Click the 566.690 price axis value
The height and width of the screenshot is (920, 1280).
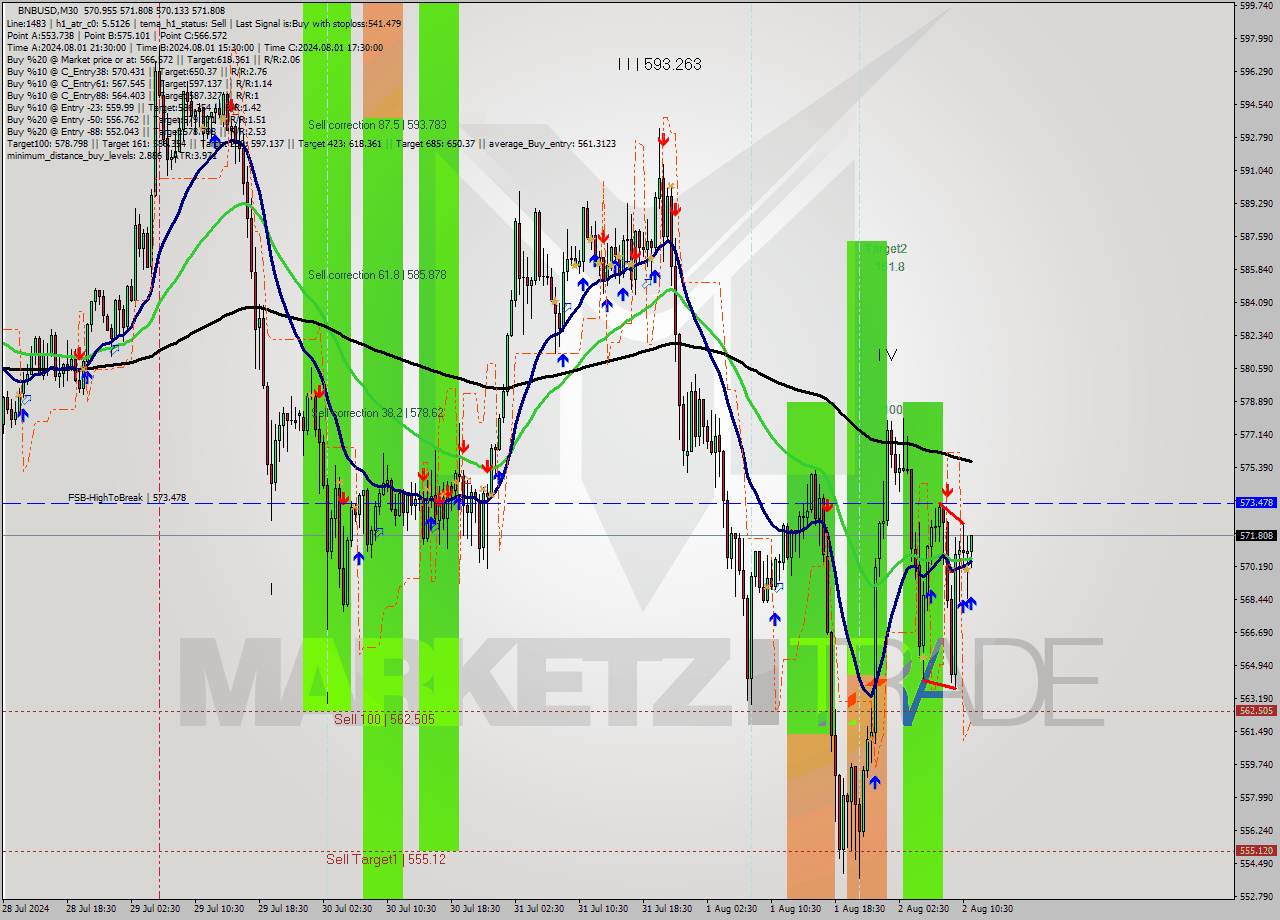pyautogui.click(x=1256, y=632)
